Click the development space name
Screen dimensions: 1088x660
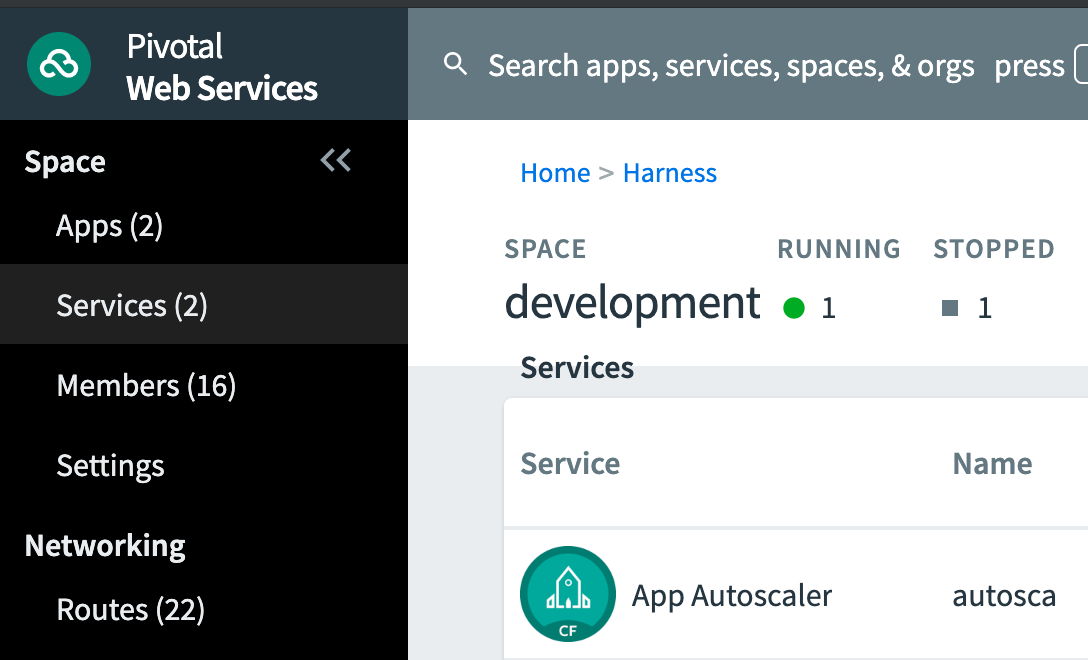(632, 303)
